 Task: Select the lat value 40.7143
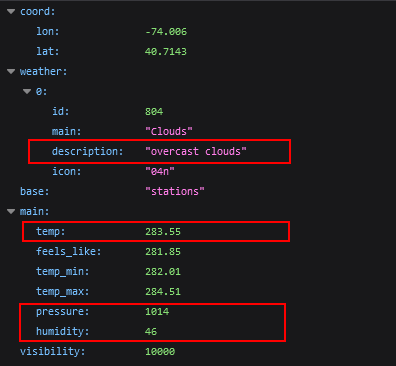pyautogui.click(x=166, y=51)
